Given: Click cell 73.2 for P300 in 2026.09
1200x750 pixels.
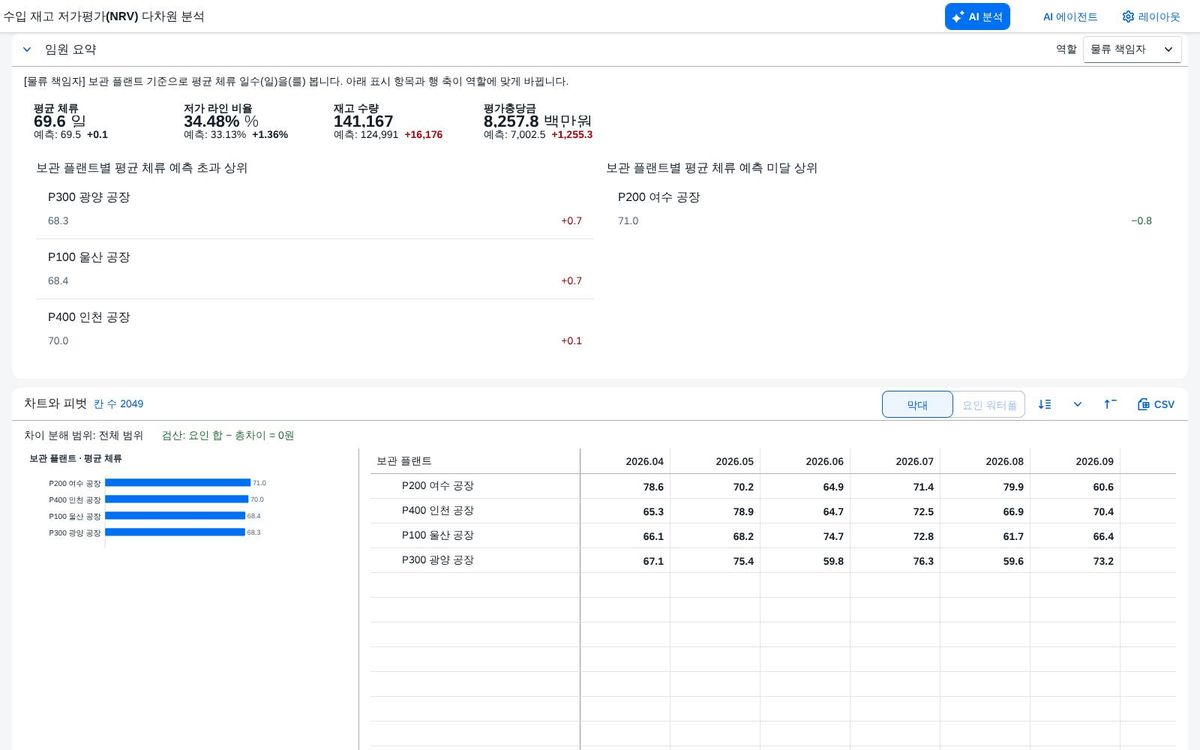Looking at the screenshot, I should click(1075, 561).
